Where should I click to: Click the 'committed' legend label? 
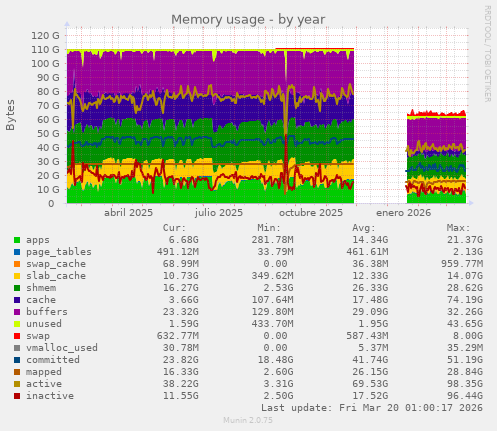pyautogui.click(x=53, y=360)
